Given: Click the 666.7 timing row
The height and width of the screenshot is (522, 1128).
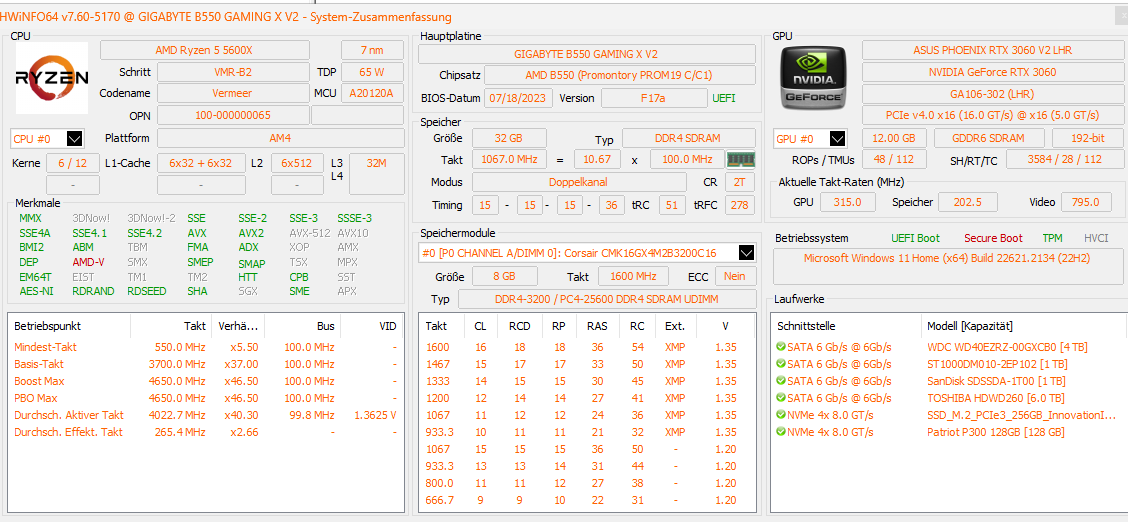Looking at the screenshot, I should pyautogui.click(x=587, y=500).
